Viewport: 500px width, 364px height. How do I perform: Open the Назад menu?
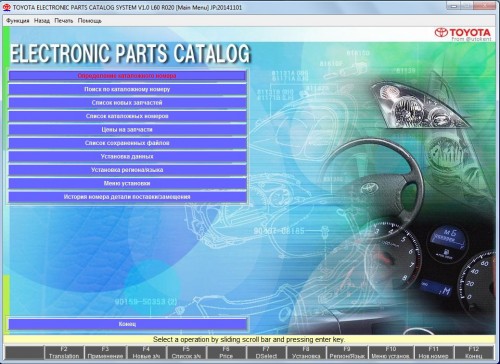pyautogui.click(x=42, y=21)
